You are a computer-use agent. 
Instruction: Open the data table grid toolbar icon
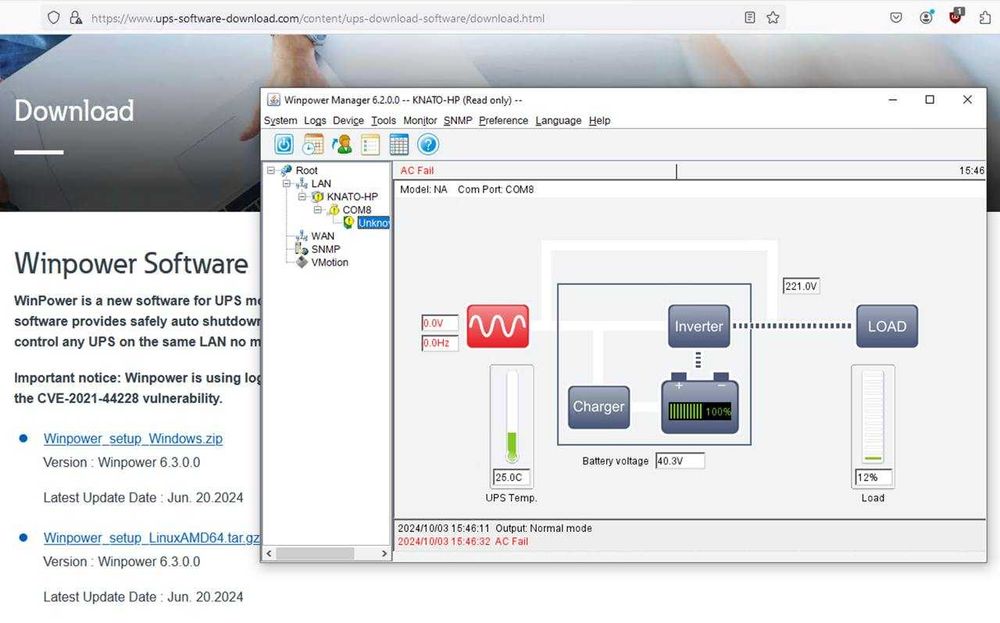[x=399, y=145]
